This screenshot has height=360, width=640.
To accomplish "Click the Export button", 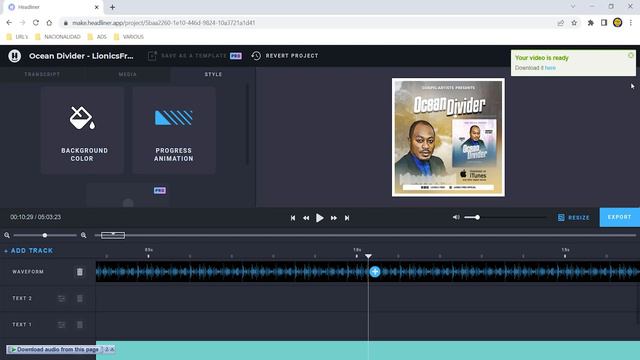I will point(619,217).
